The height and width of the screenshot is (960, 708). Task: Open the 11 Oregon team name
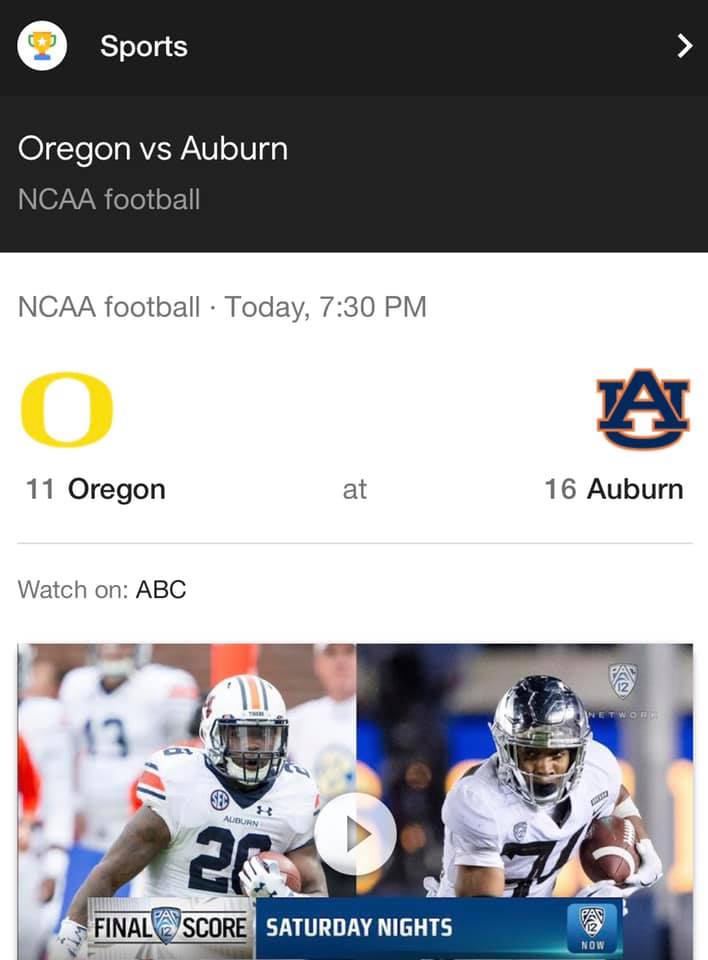pyautogui.click(x=96, y=489)
